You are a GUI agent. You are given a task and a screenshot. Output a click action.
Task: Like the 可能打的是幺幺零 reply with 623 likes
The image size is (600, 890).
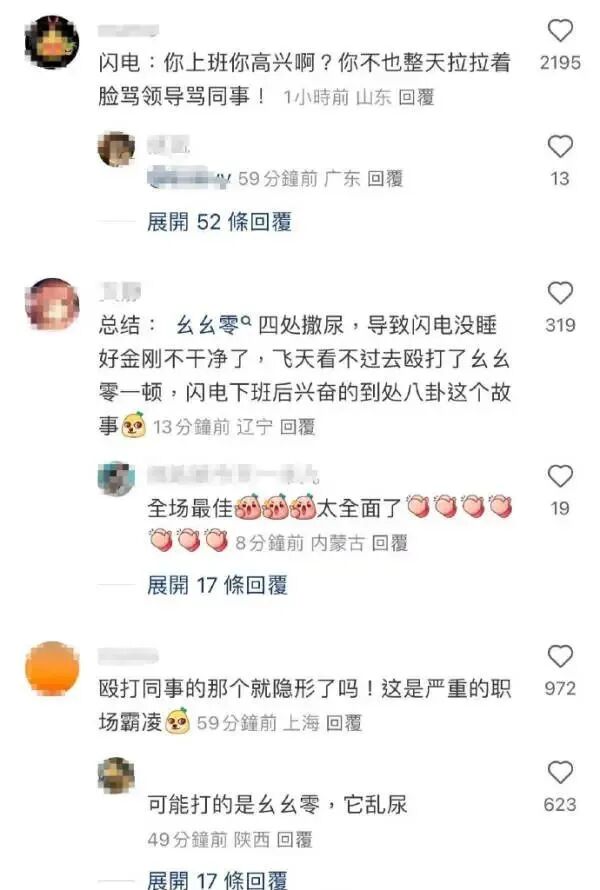point(560,772)
